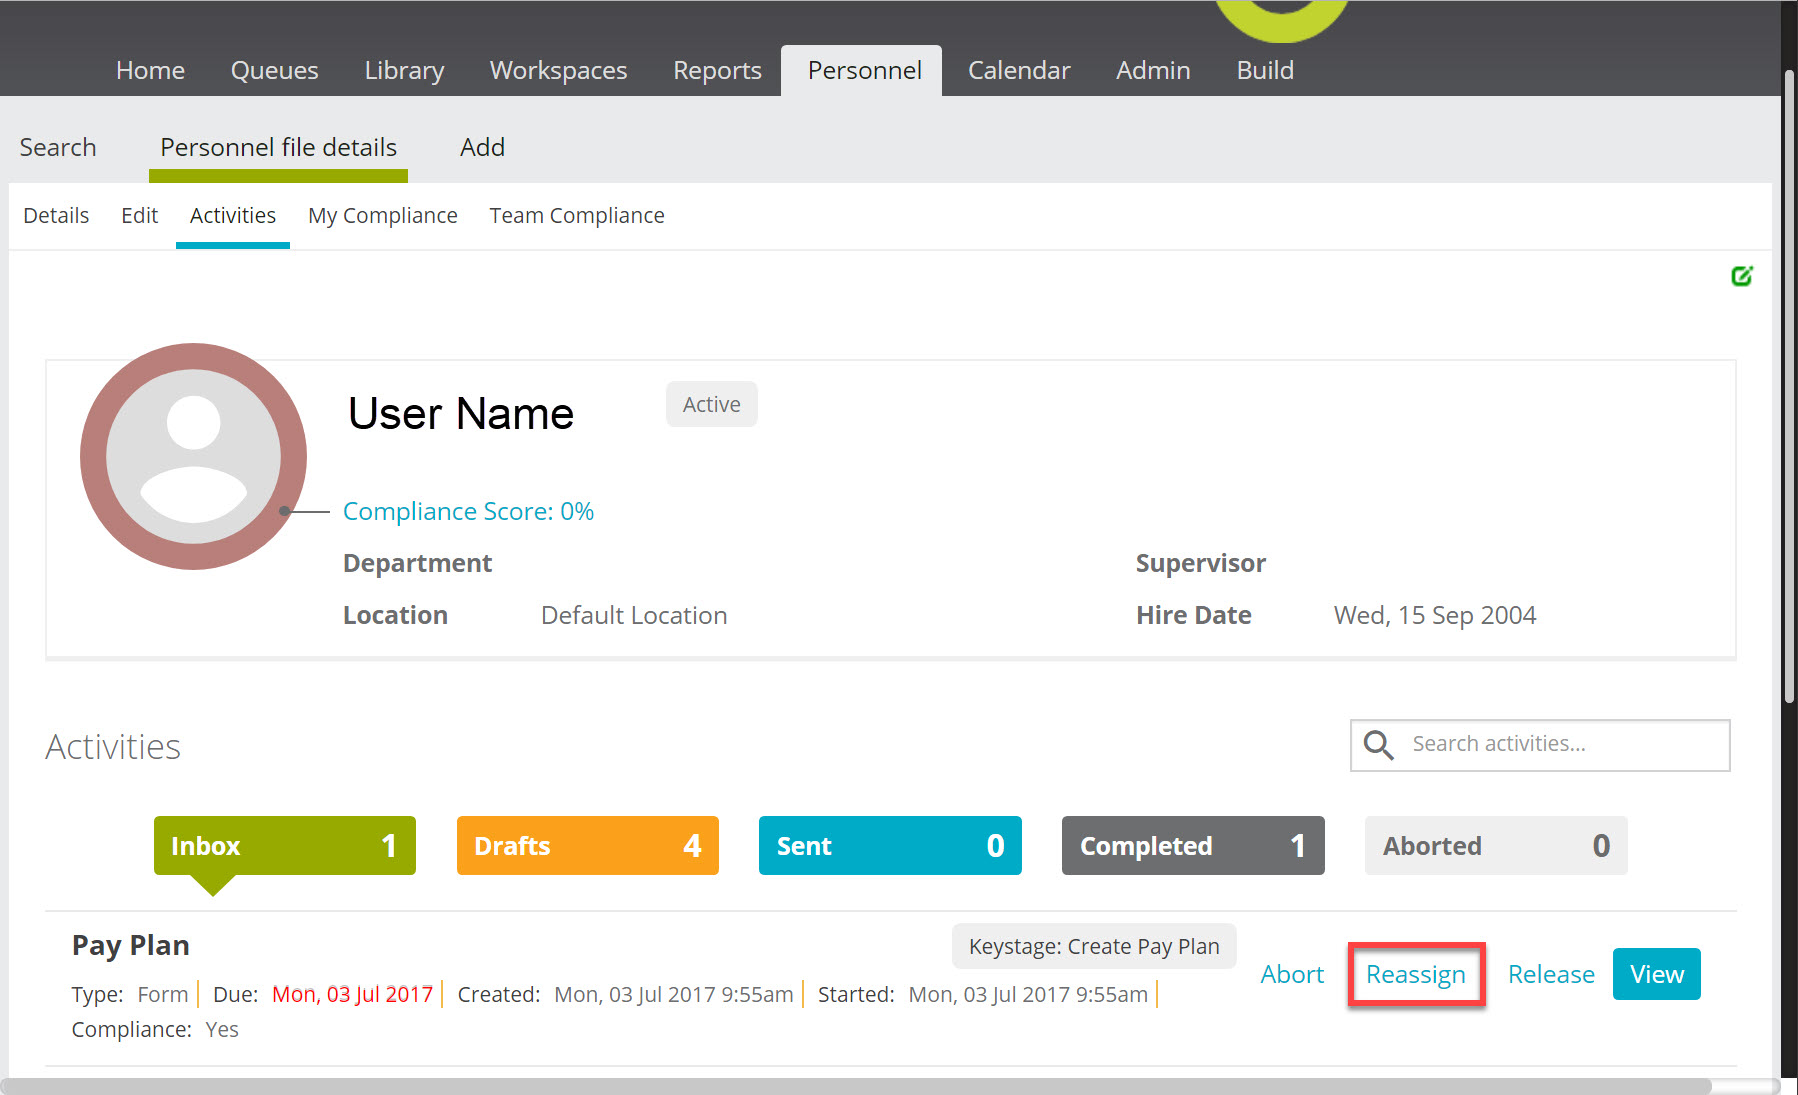
Task: Open the Queues menu
Action: coord(274,70)
